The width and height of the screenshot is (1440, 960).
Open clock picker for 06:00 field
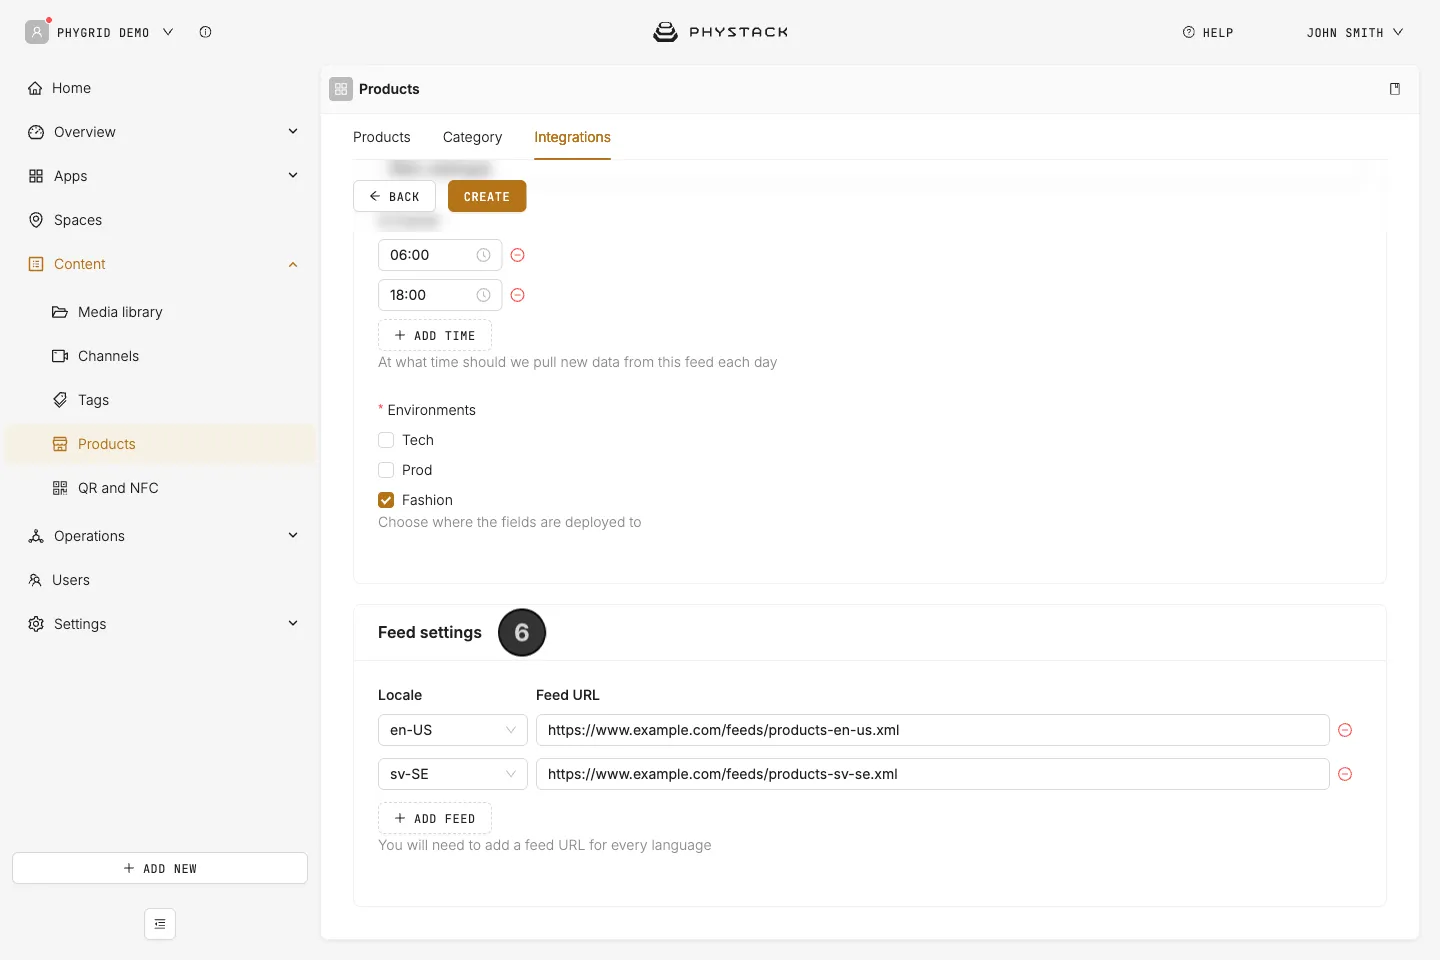(484, 255)
